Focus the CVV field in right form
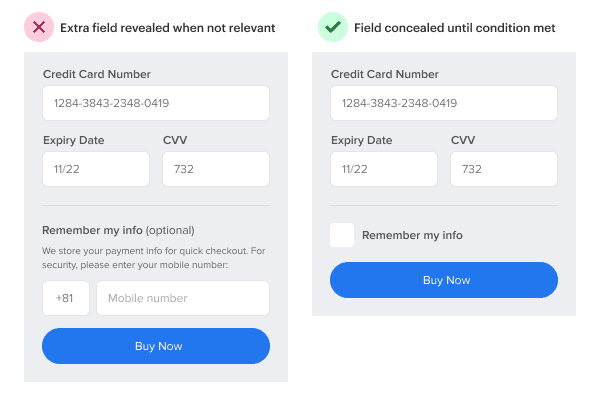This screenshot has width=600, height=400. pos(503,169)
